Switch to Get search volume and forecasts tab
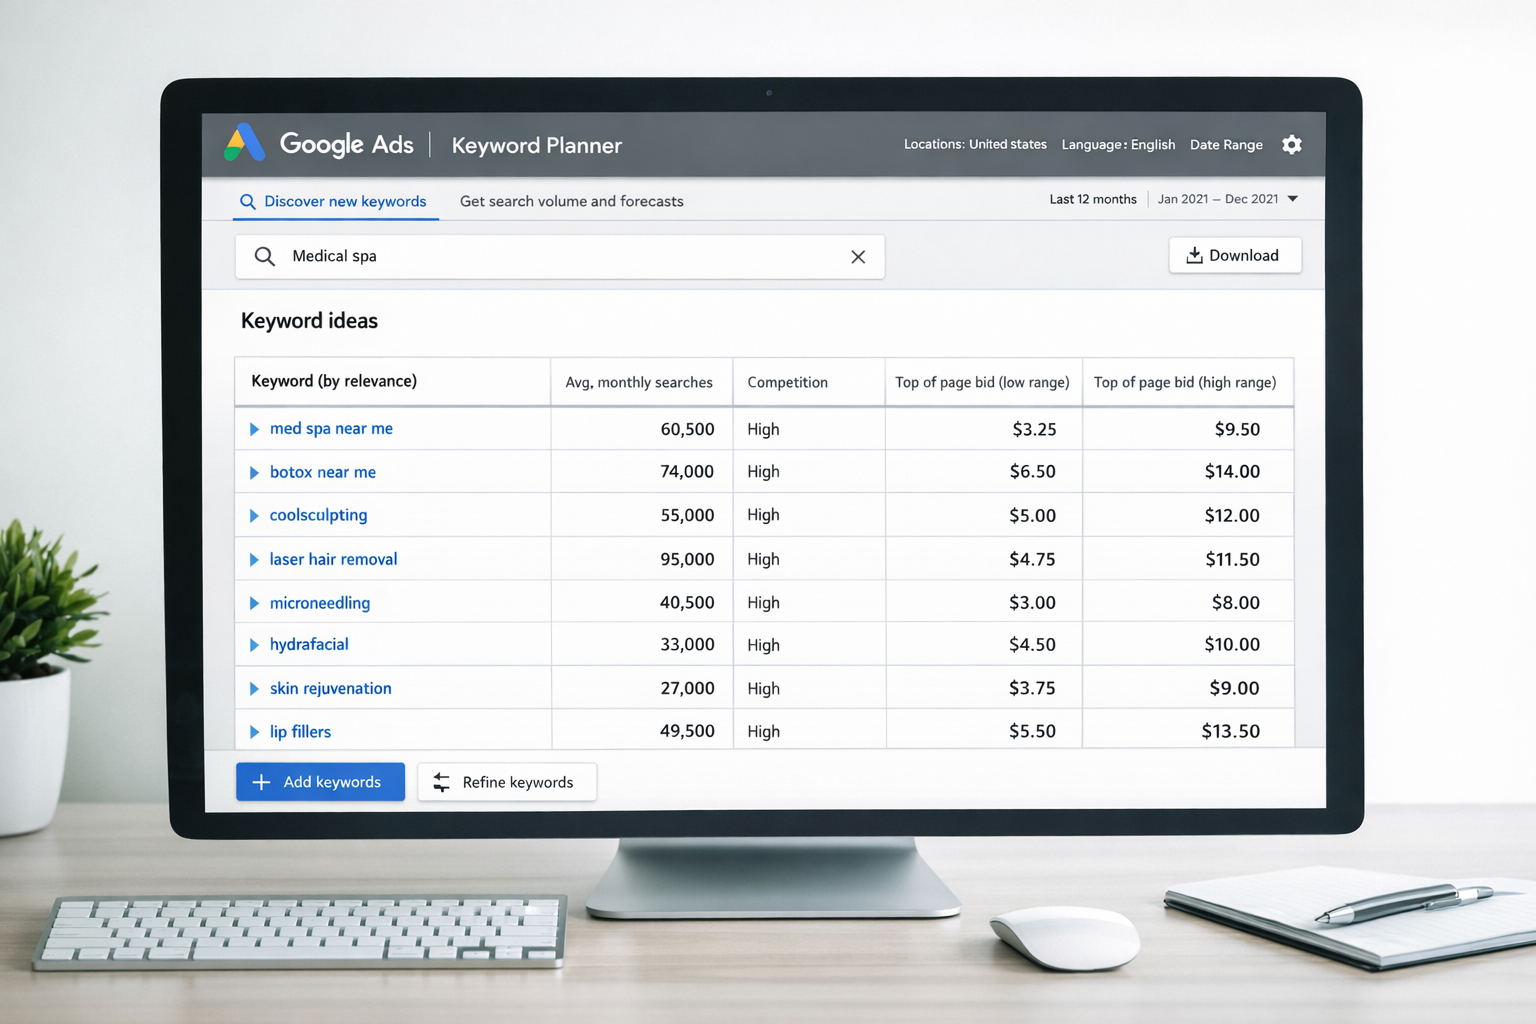The width and height of the screenshot is (1536, 1024). pyautogui.click(x=571, y=201)
